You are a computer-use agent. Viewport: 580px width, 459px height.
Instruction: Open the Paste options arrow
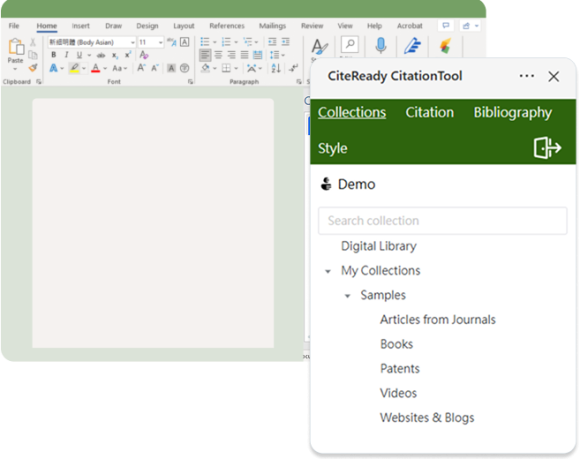[x=15, y=69]
